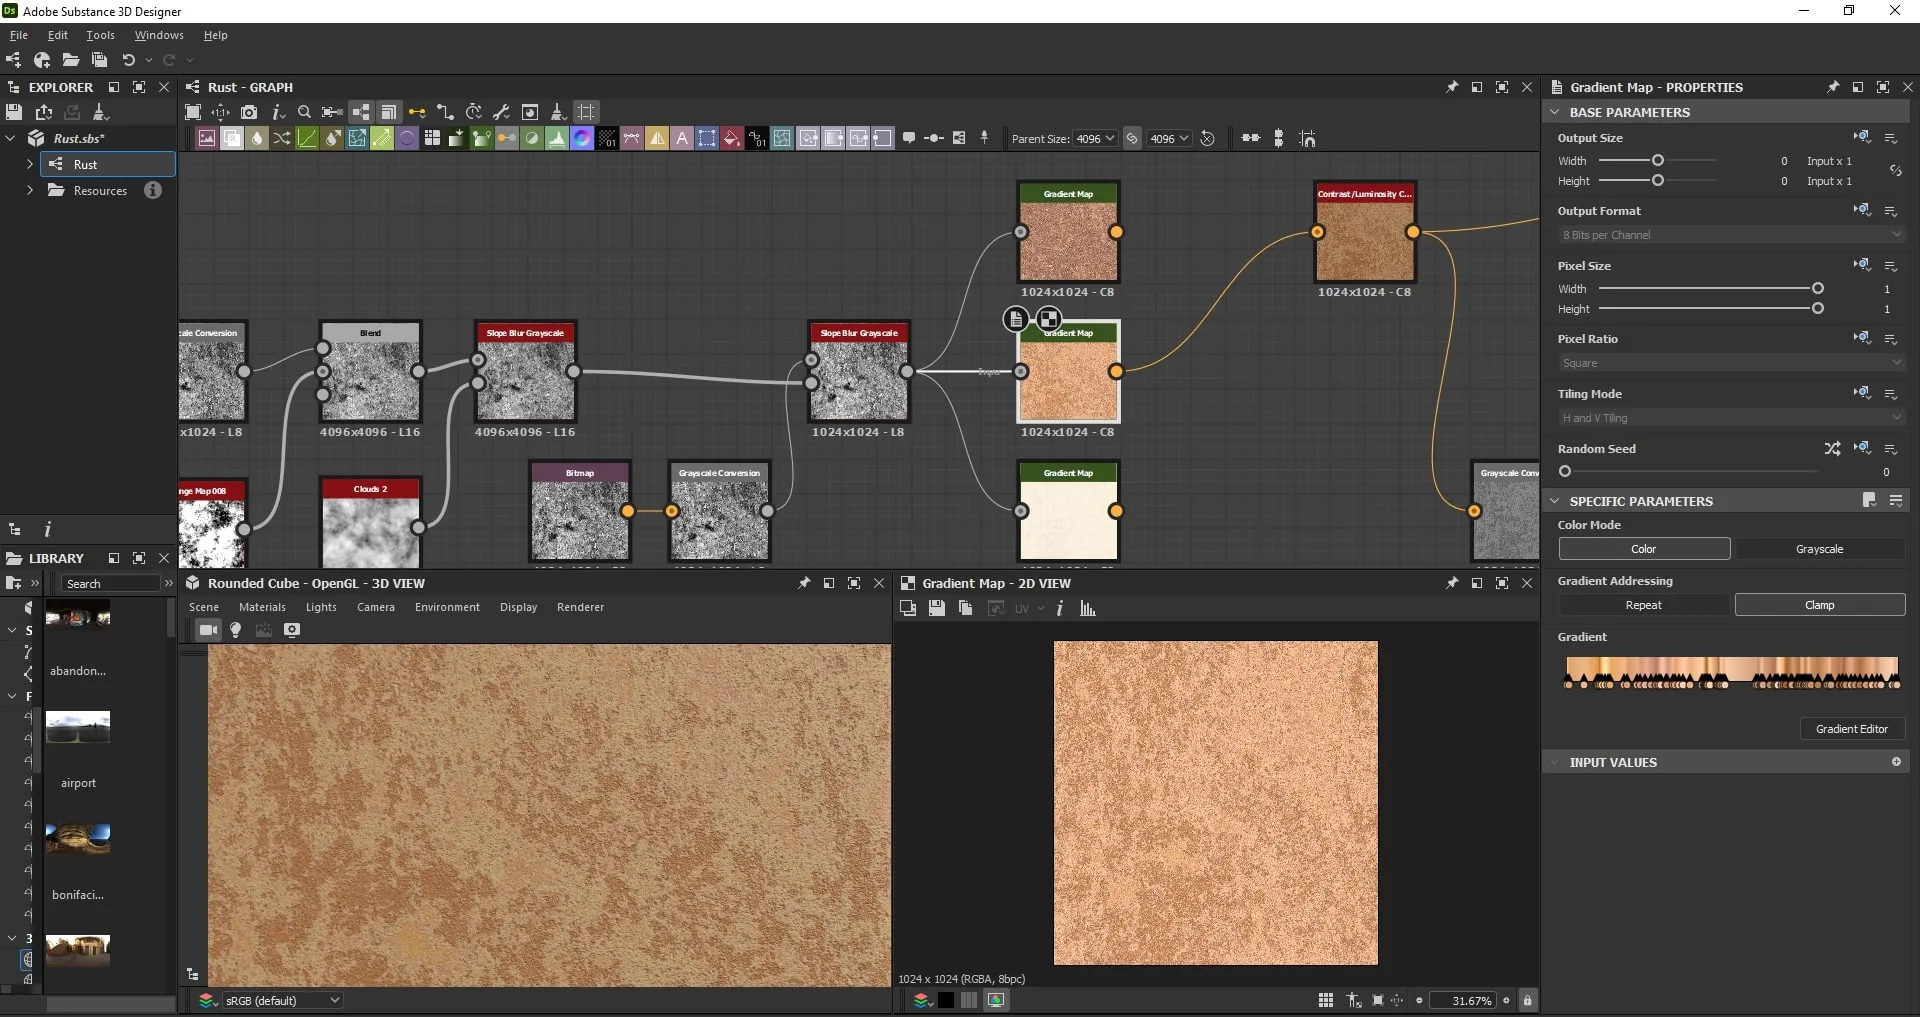Viewport: 1920px width, 1017px height.
Task: Expand the Rust graph tree item
Action: pos(29,164)
